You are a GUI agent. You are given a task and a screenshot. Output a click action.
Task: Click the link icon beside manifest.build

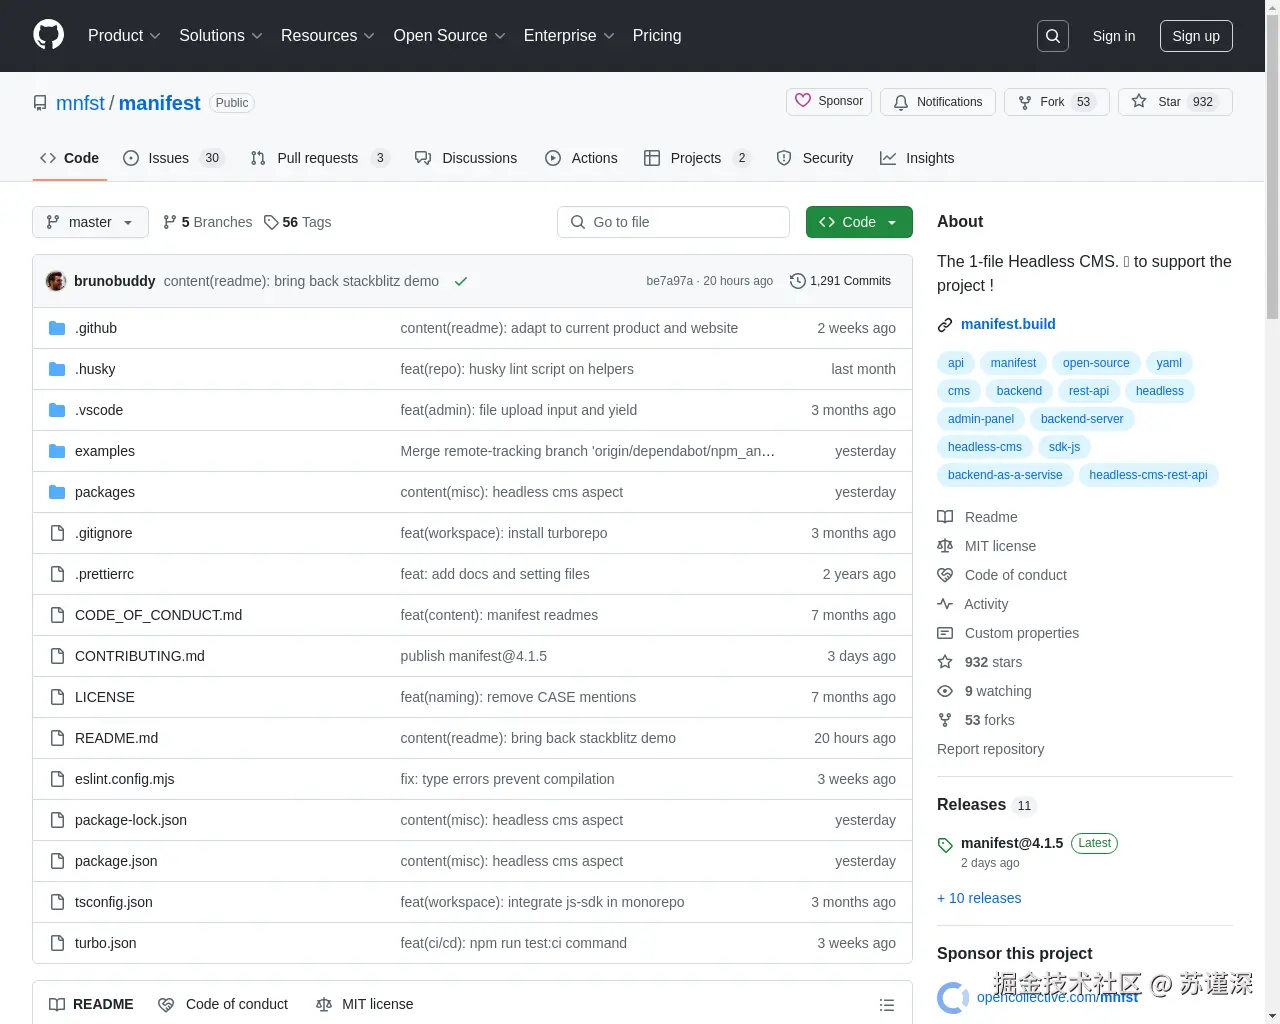pos(945,324)
